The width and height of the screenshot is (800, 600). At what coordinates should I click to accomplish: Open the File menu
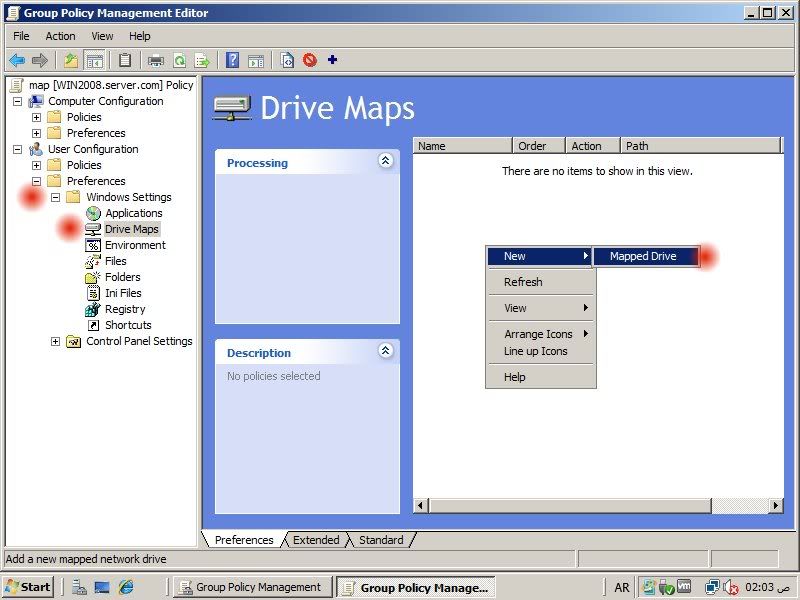click(21, 36)
